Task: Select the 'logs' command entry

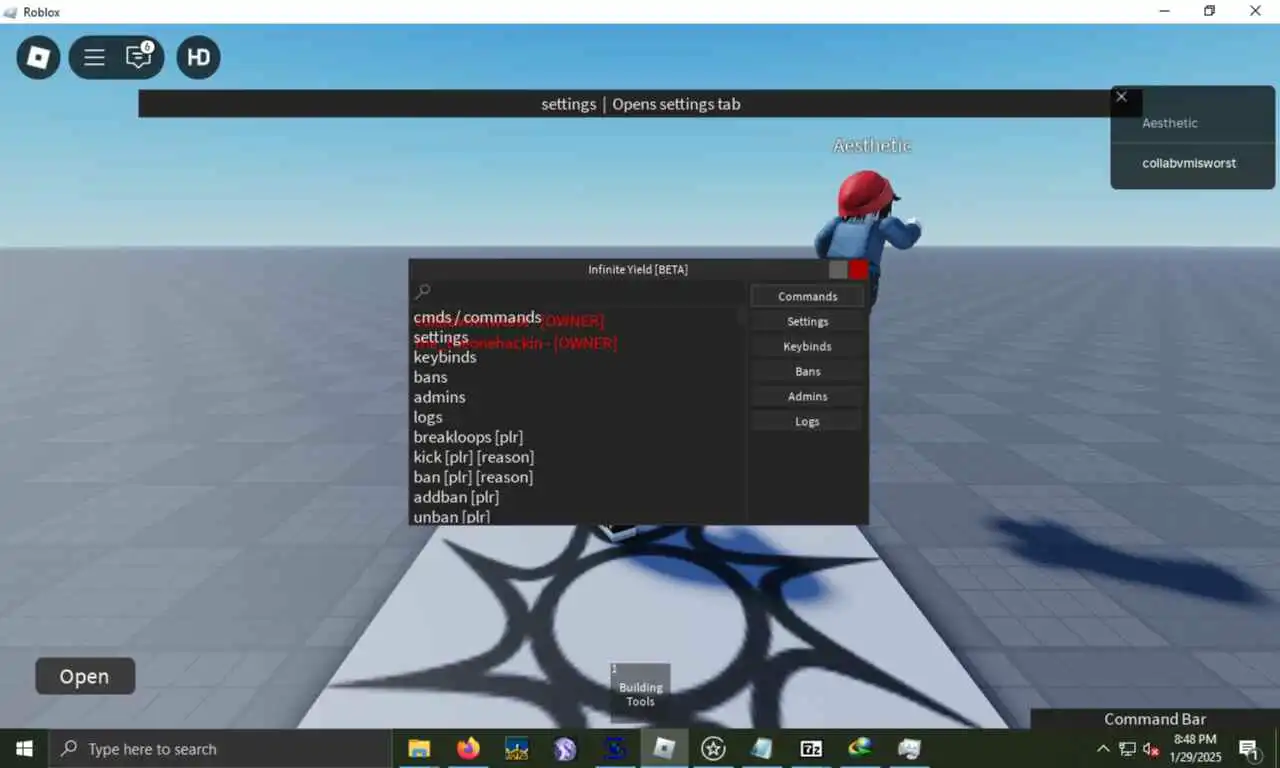Action: pyautogui.click(x=428, y=417)
